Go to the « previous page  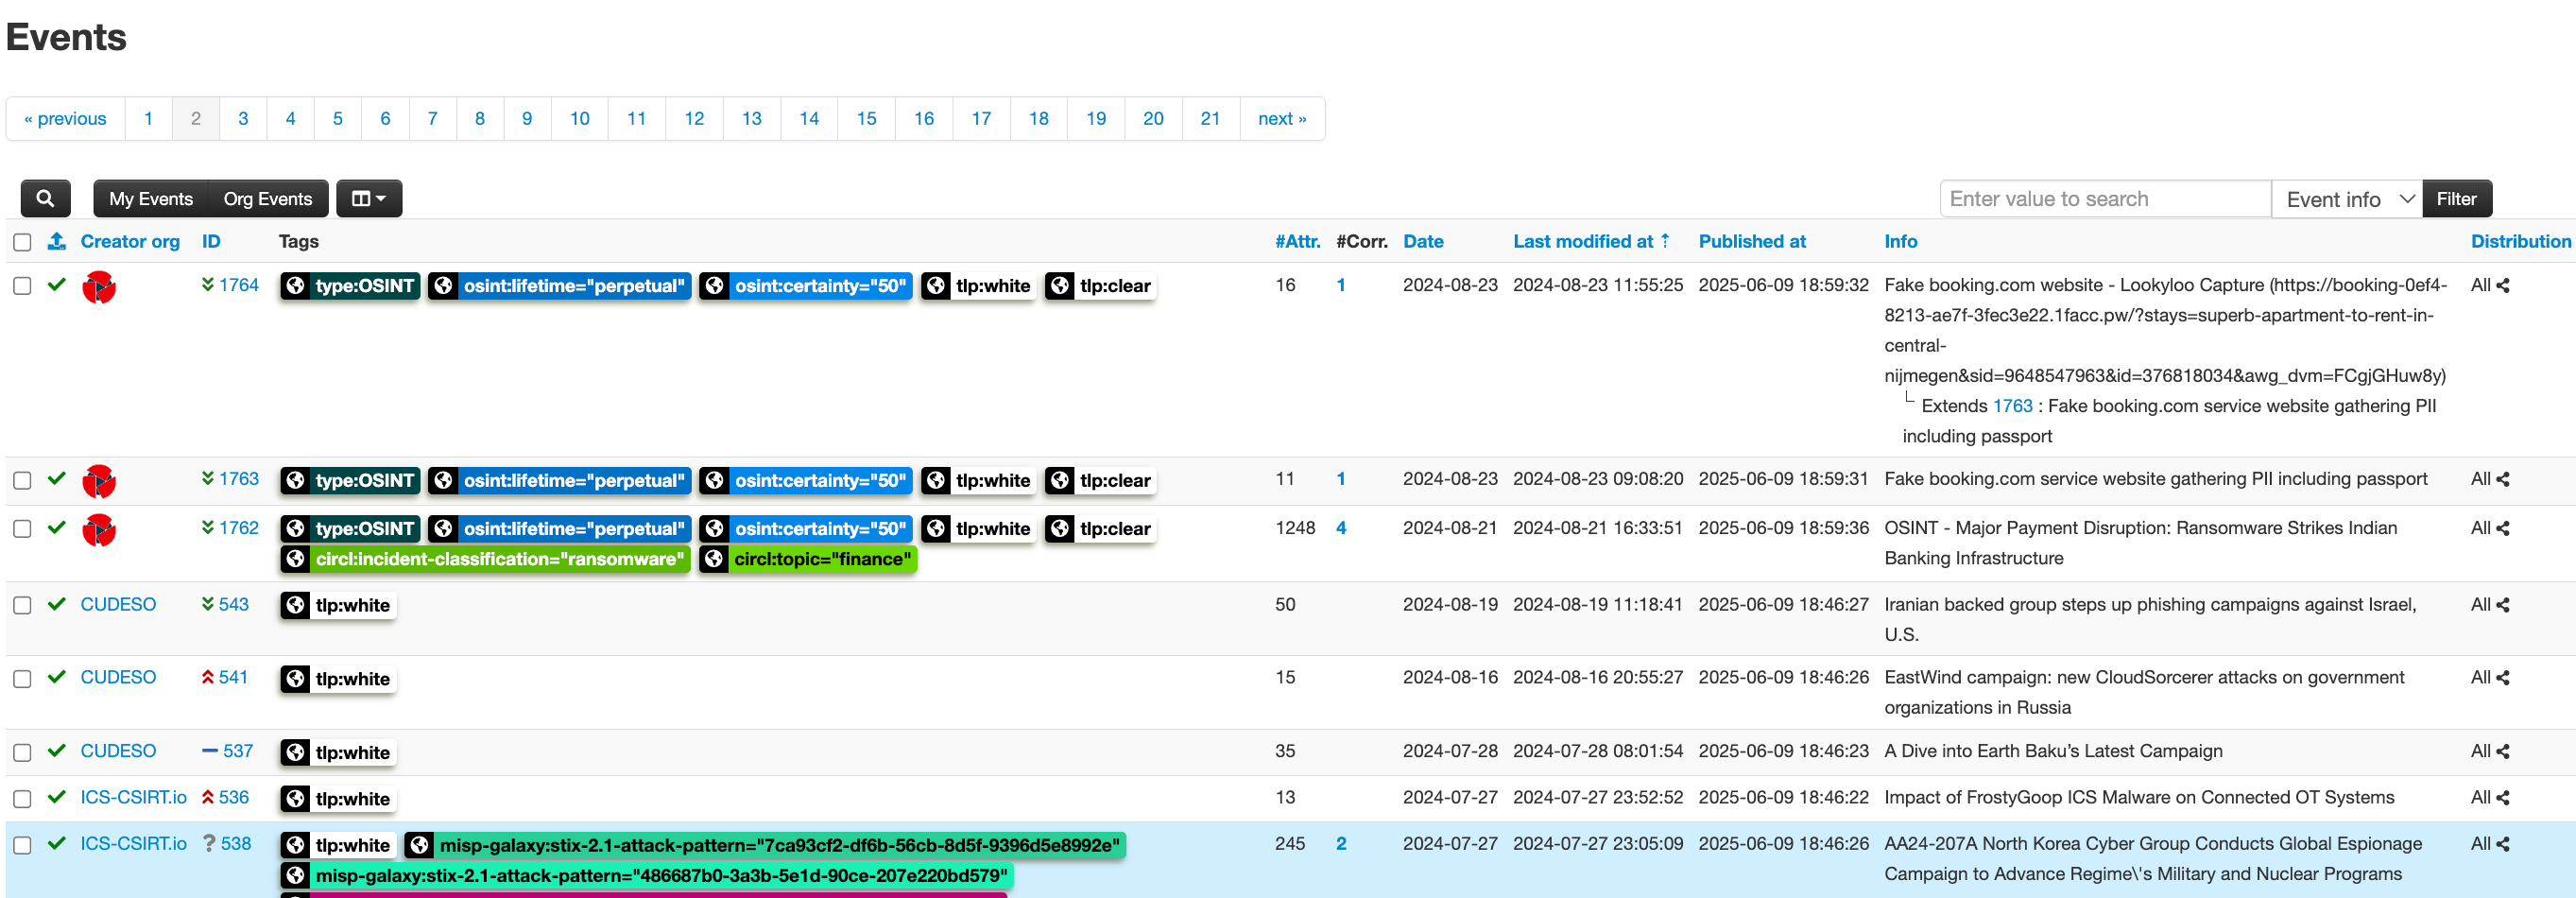click(65, 118)
